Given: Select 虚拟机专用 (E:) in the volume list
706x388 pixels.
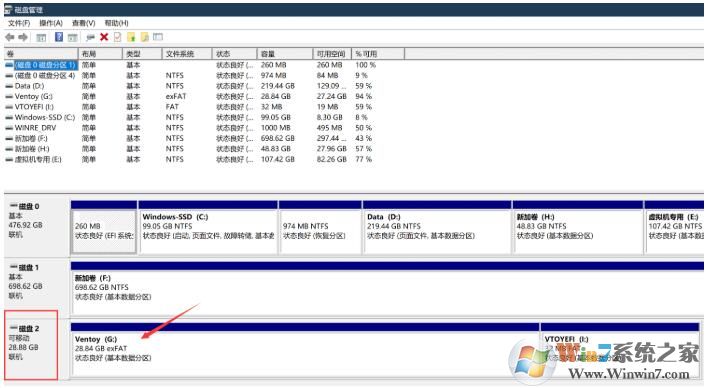Looking at the screenshot, I should (x=38, y=159).
